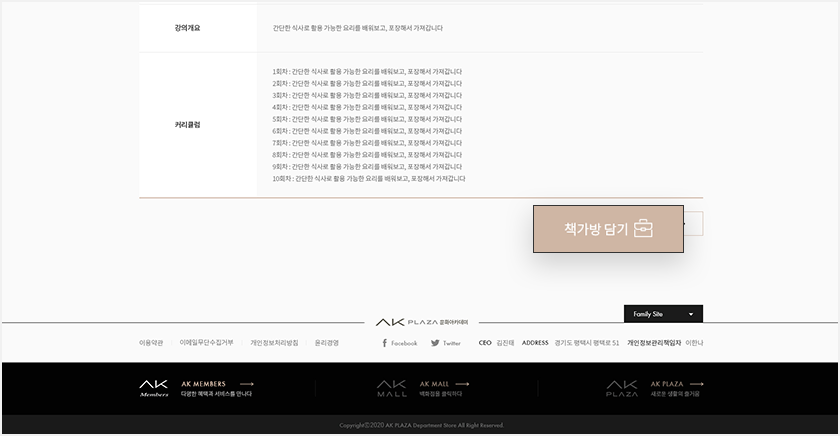Click the 10회차 curriculum line

point(369,179)
